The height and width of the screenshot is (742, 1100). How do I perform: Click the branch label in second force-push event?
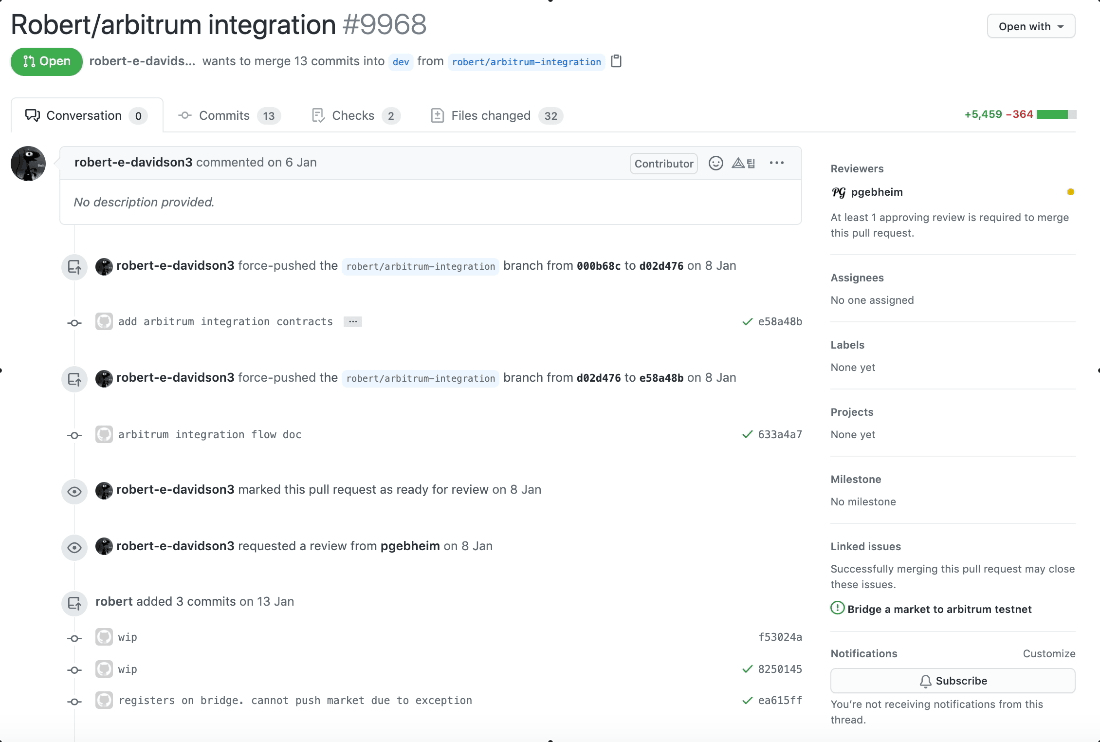421,378
